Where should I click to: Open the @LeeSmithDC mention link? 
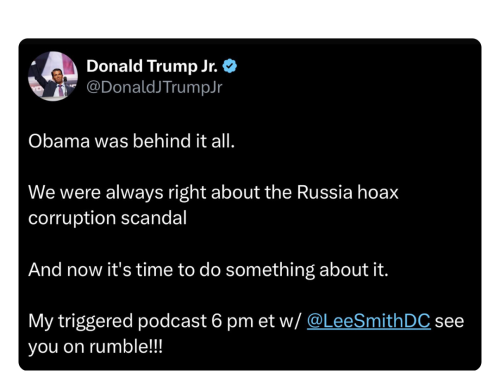(x=369, y=321)
